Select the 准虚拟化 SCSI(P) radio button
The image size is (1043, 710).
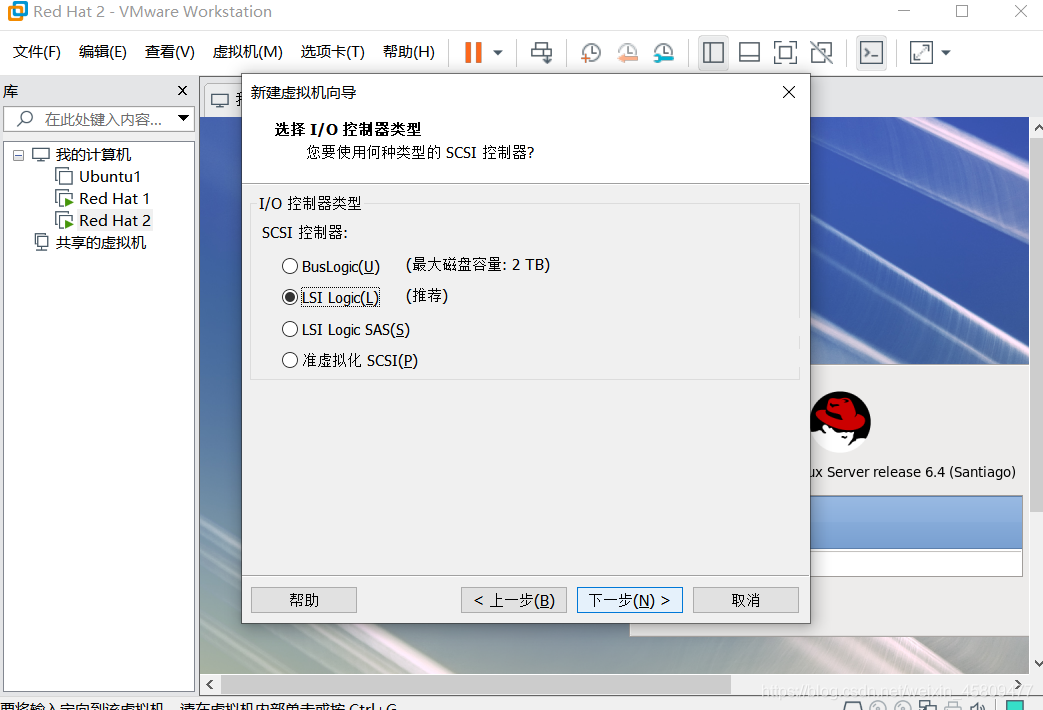[x=289, y=360]
